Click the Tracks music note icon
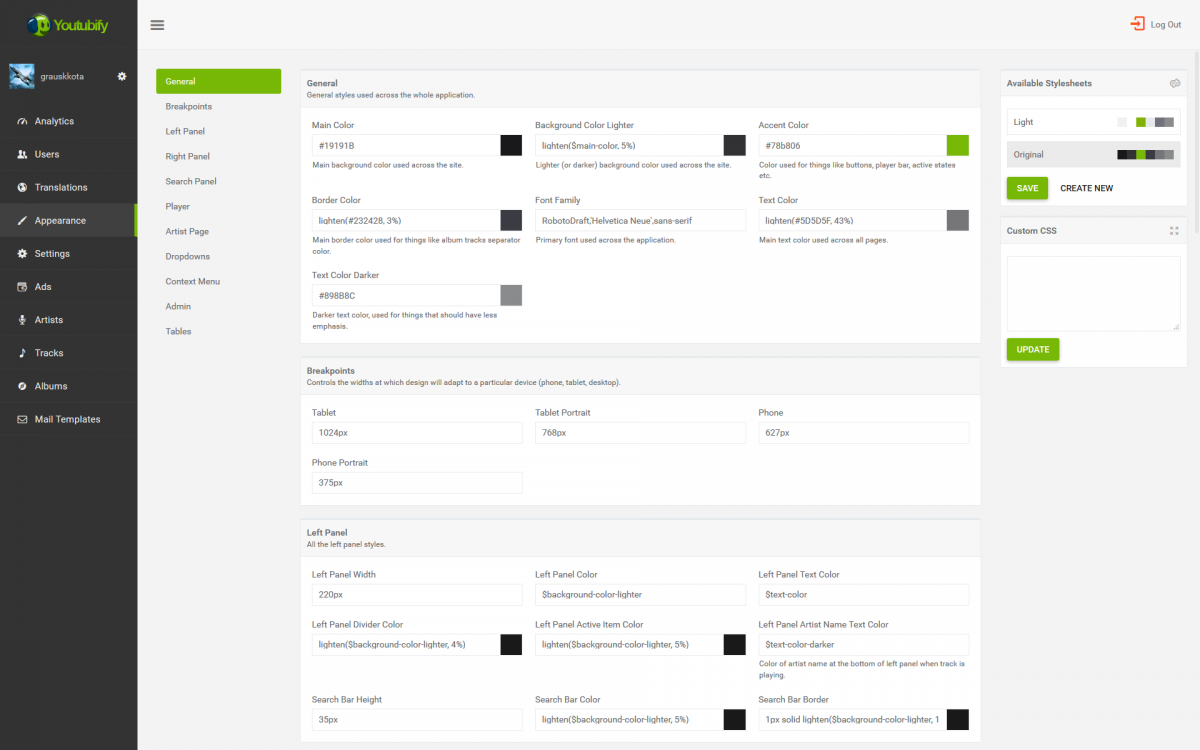This screenshot has width=1200, height=750. (23, 353)
